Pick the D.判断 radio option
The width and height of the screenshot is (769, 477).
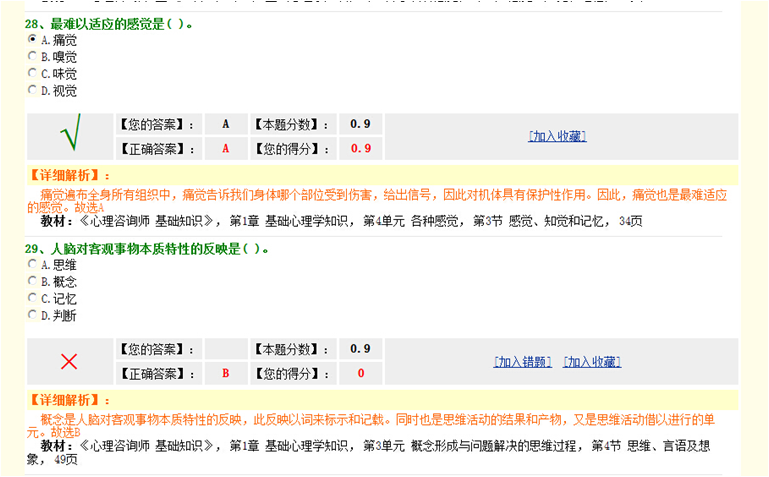pyautogui.click(x=33, y=315)
